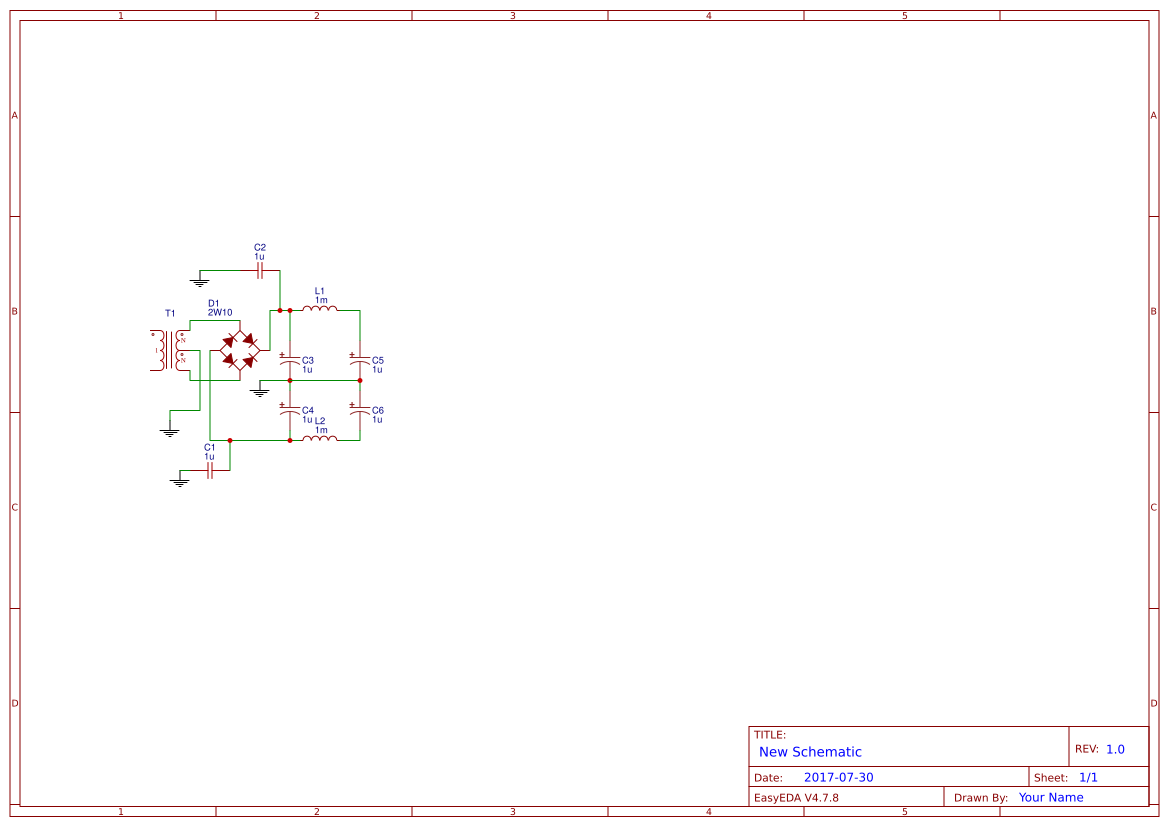Select the inductor L2 symbol

321,439
